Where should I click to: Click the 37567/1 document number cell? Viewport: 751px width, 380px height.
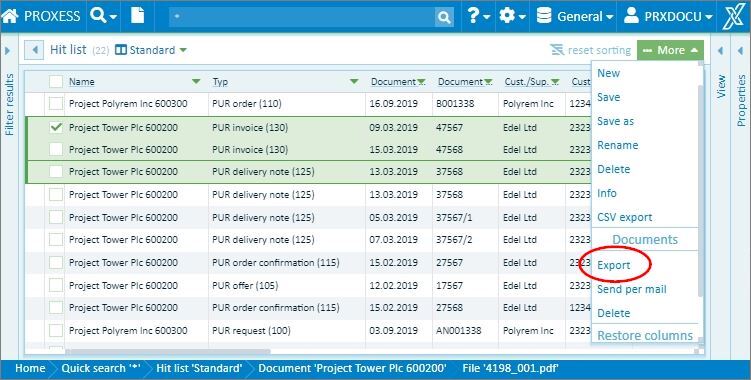coord(466,218)
